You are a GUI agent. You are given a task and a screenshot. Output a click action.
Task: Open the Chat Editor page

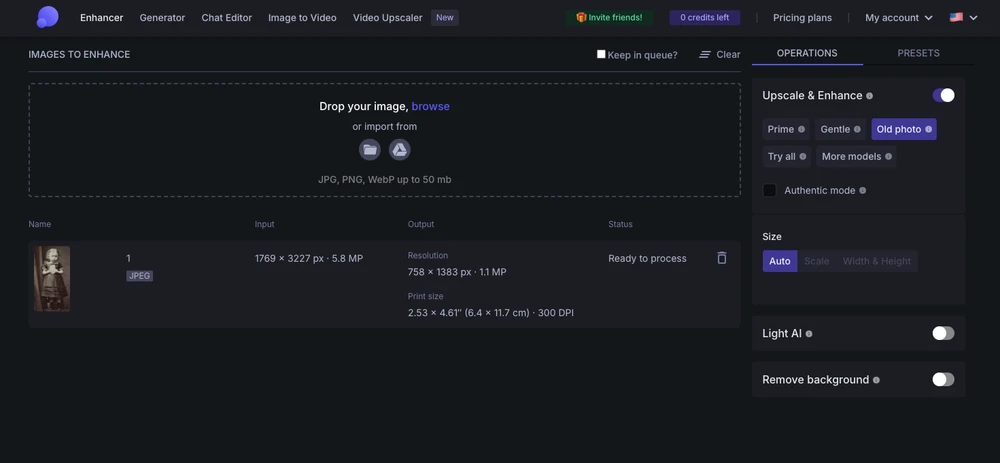coord(226,18)
